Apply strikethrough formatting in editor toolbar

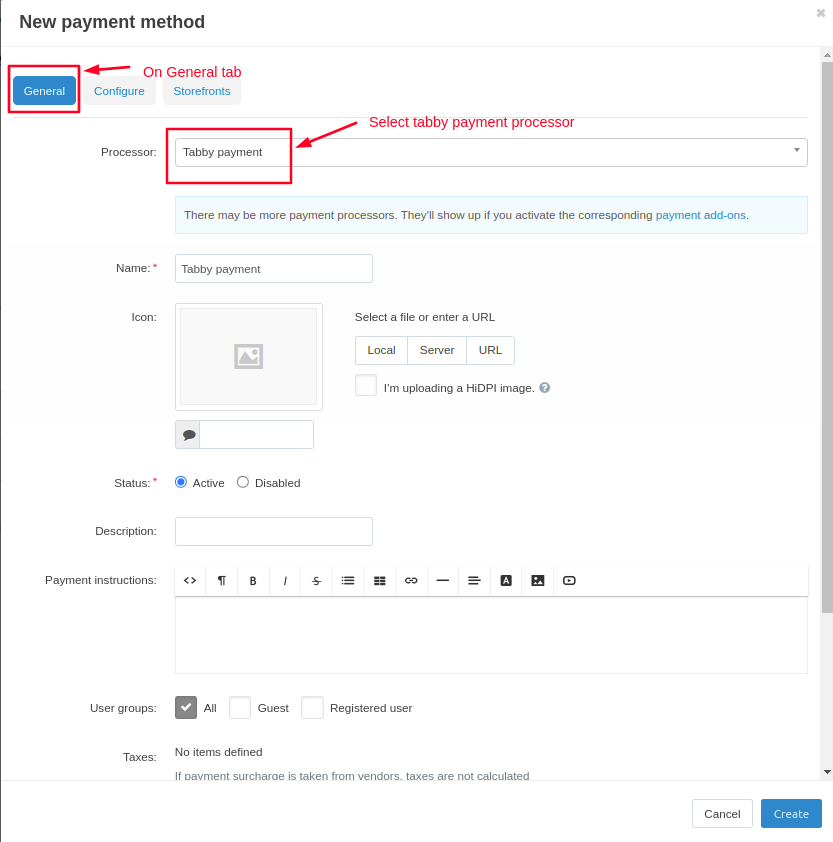tap(316, 580)
